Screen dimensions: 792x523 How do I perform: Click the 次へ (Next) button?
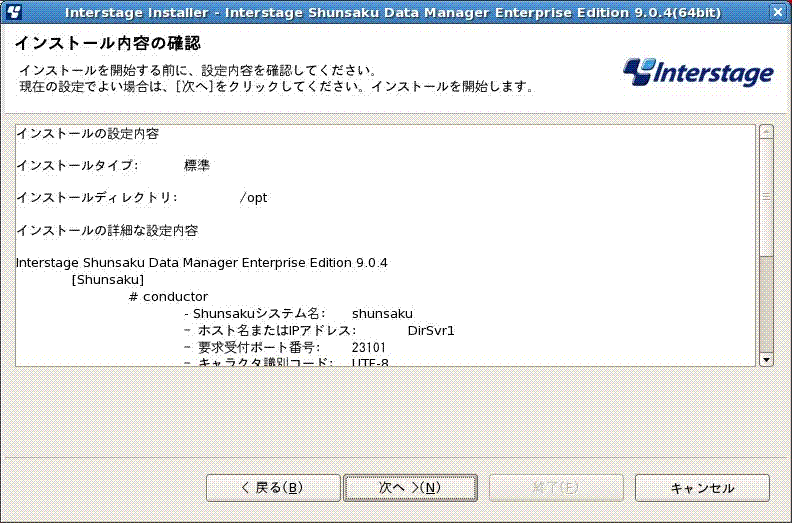click(x=410, y=488)
